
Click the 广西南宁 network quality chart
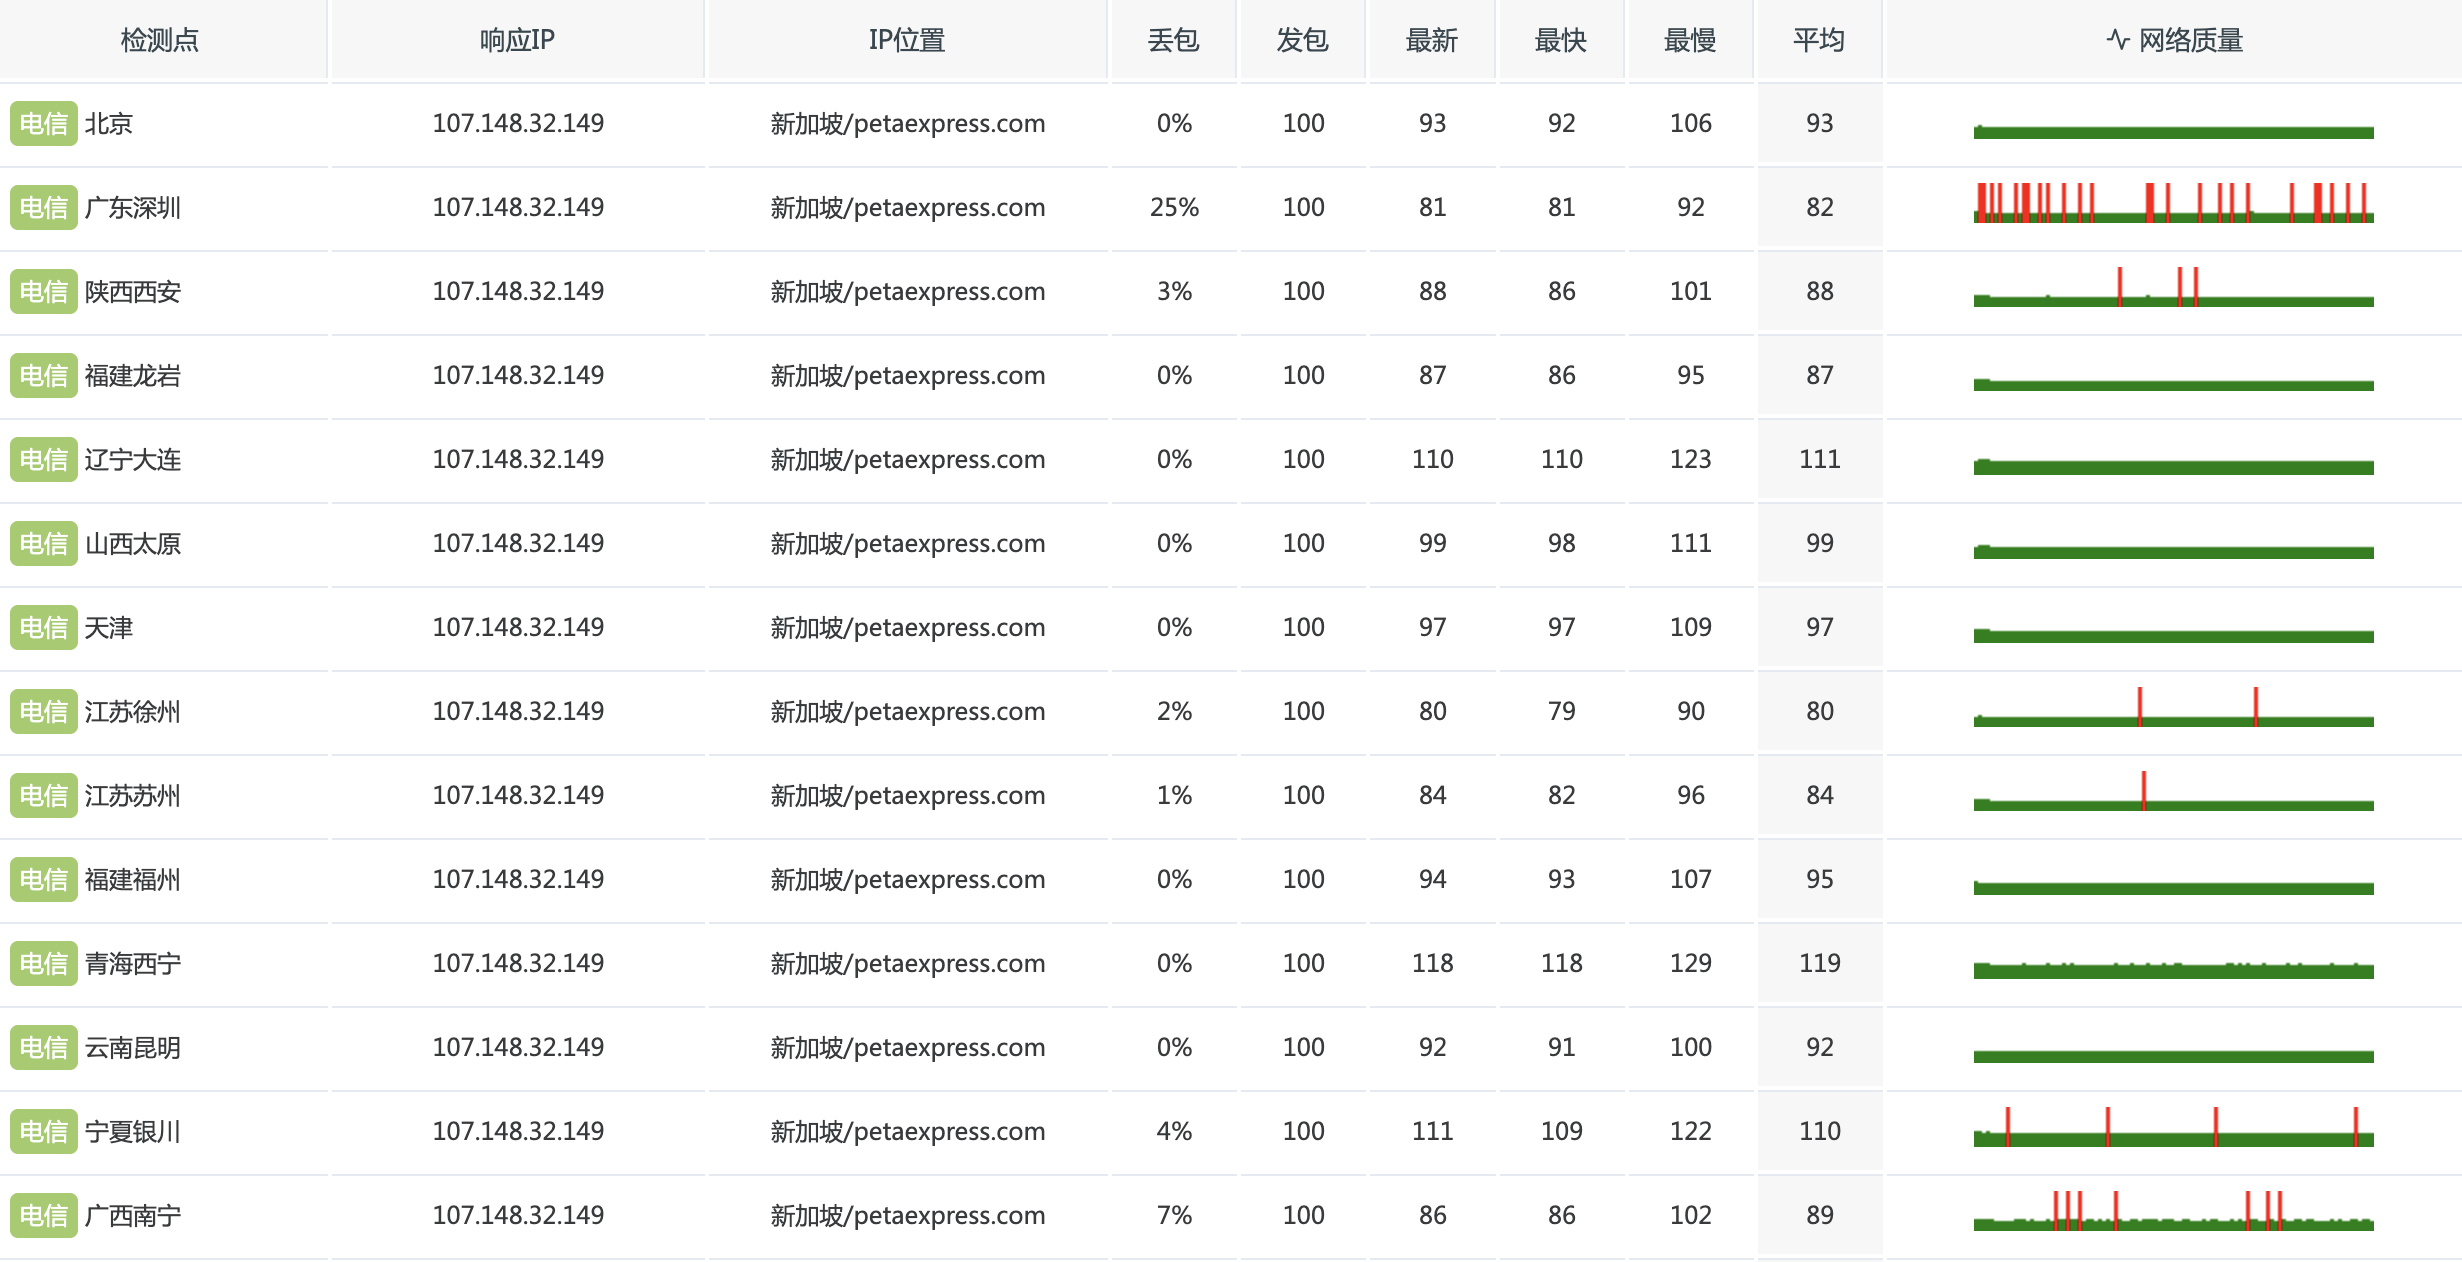tap(2173, 1210)
